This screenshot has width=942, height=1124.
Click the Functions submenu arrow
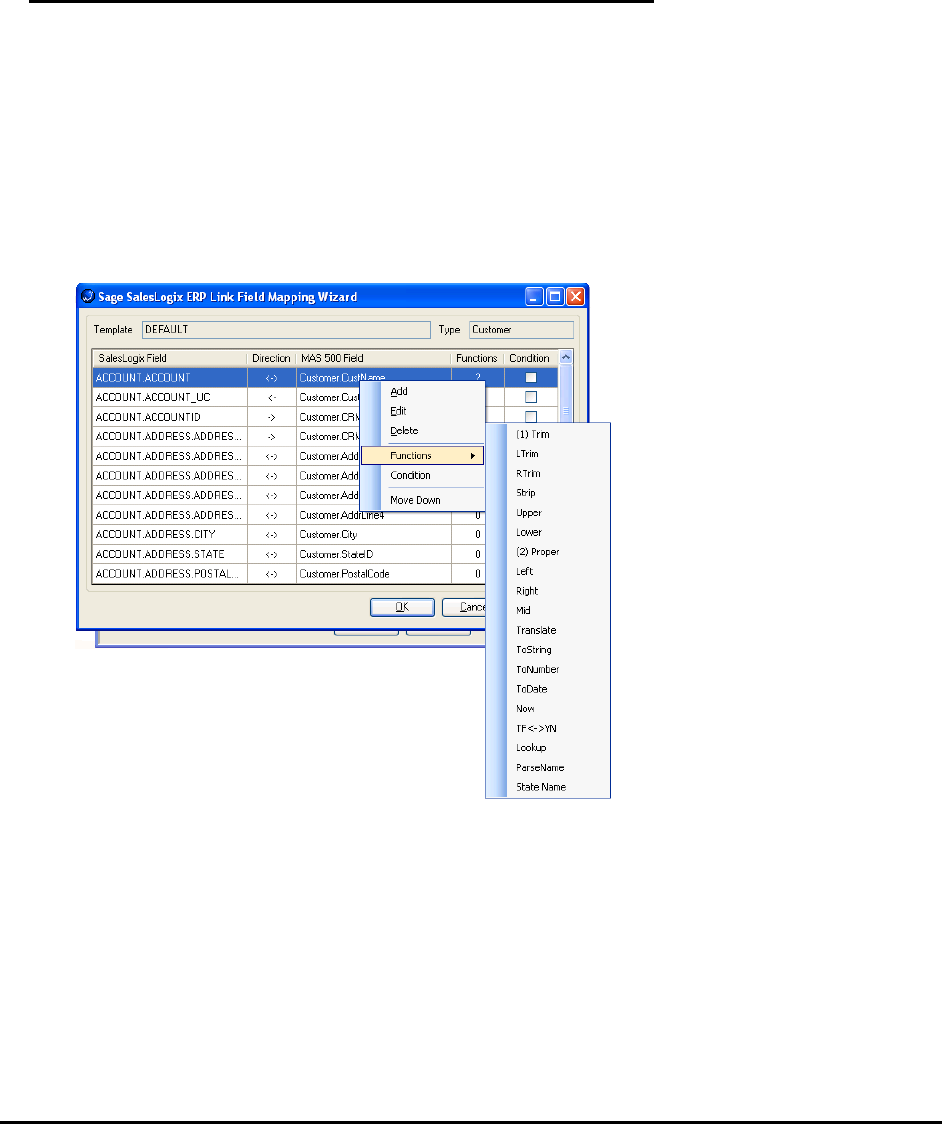pos(473,456)
